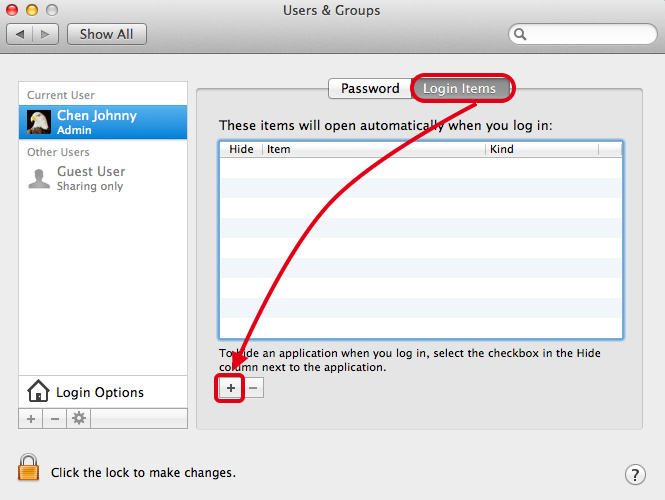Open help with the question mark button
665x500 pixels.
(x=635, y=475)
